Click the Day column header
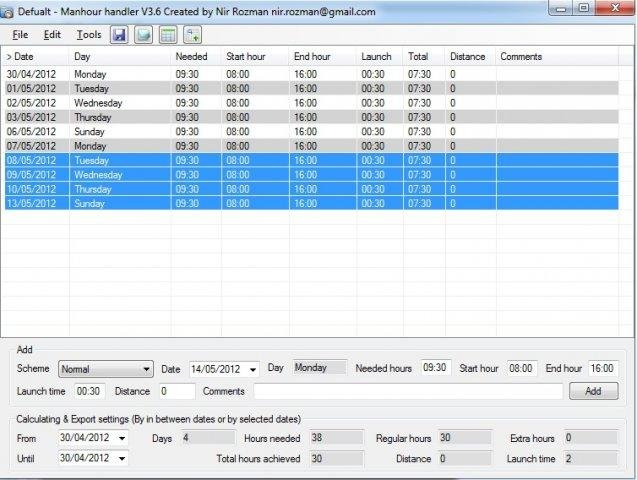 click(120, 56)
